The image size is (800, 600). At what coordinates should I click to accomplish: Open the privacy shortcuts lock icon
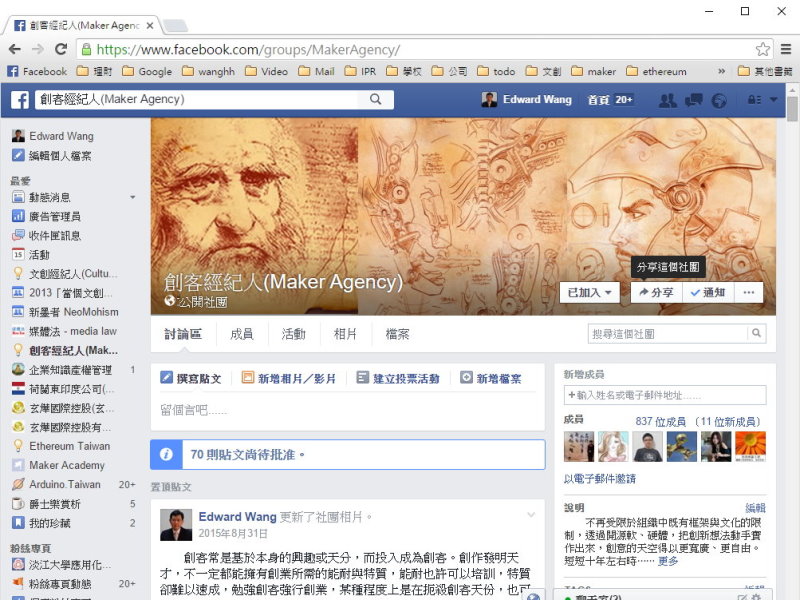(x=755, y=99)
